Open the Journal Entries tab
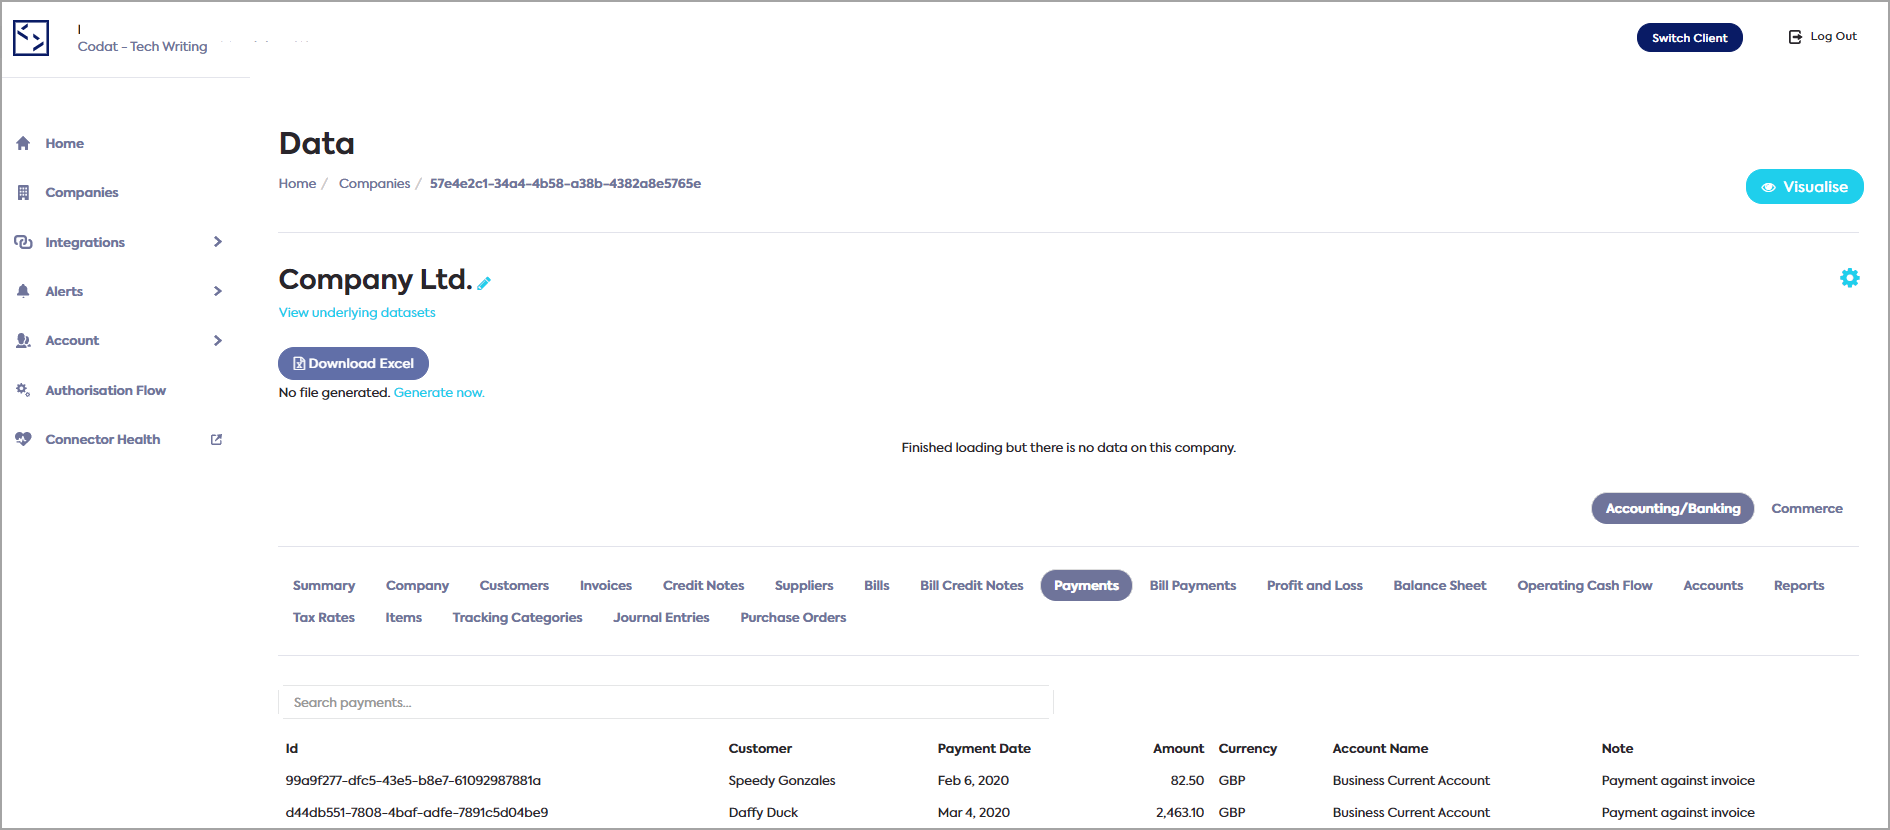The width and height of the screenshot is (1890, 830). point(661,617)
